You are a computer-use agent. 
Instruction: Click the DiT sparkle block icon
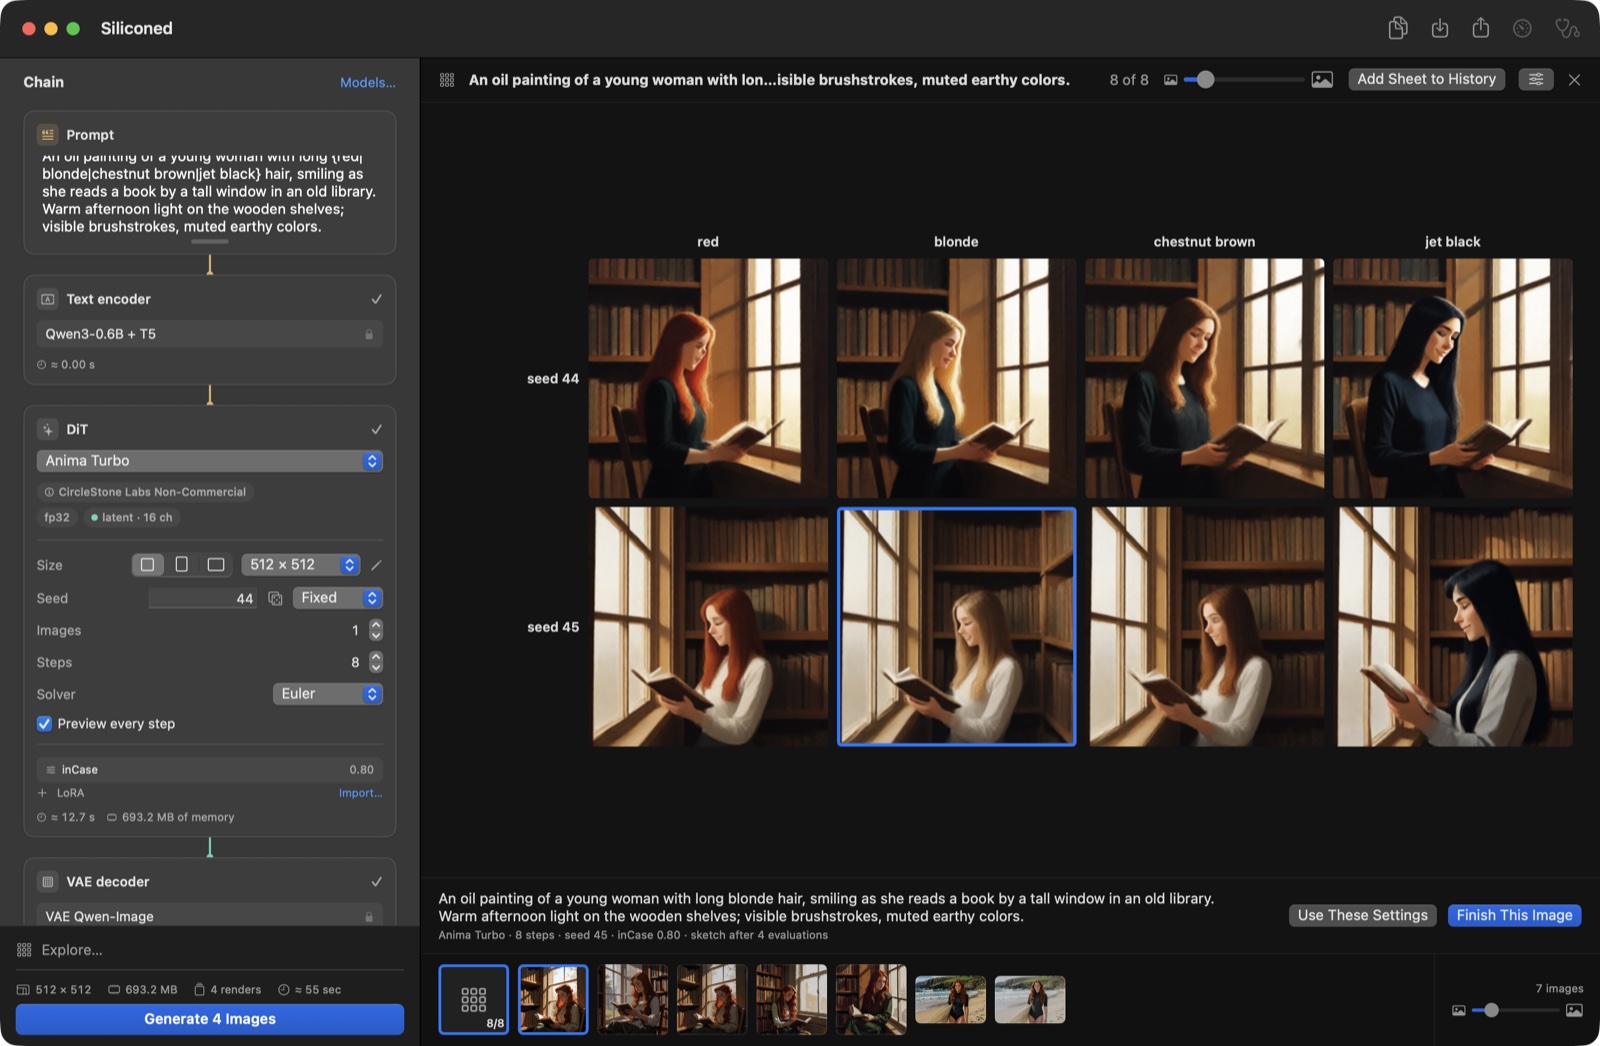(47, 429)
